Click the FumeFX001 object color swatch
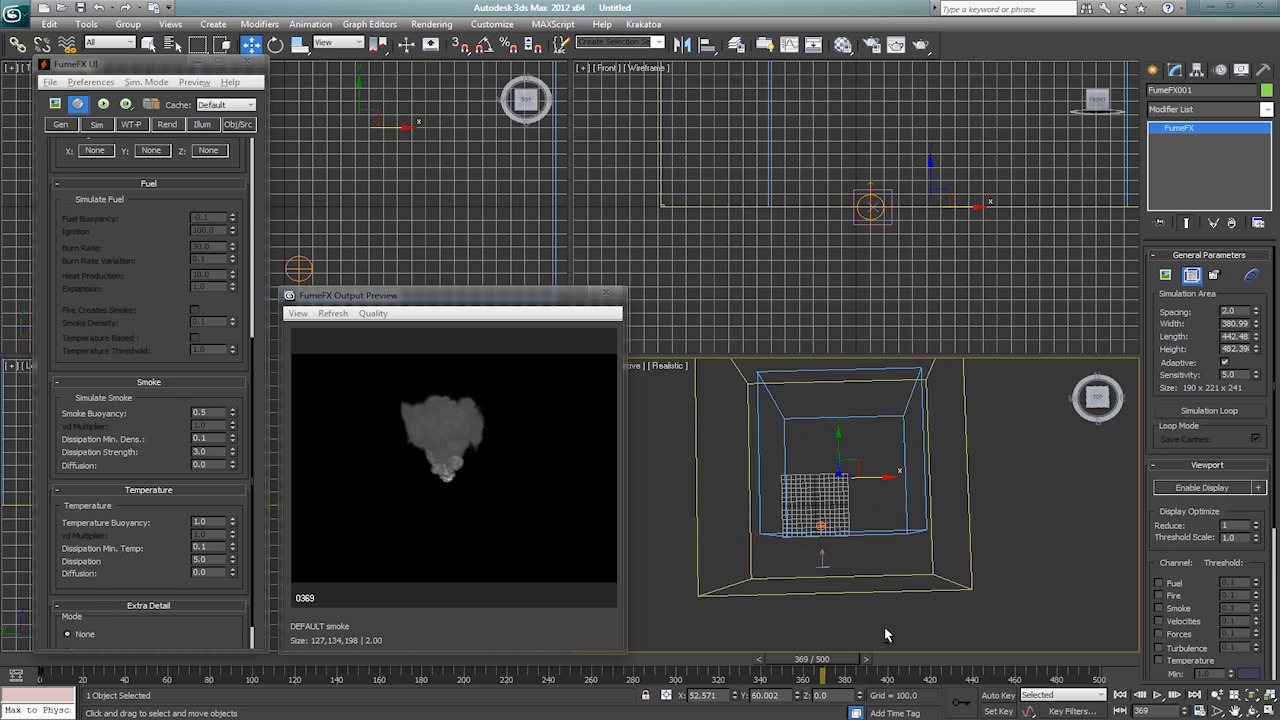Viewport: 1280px width, 720px height. 1267,90
